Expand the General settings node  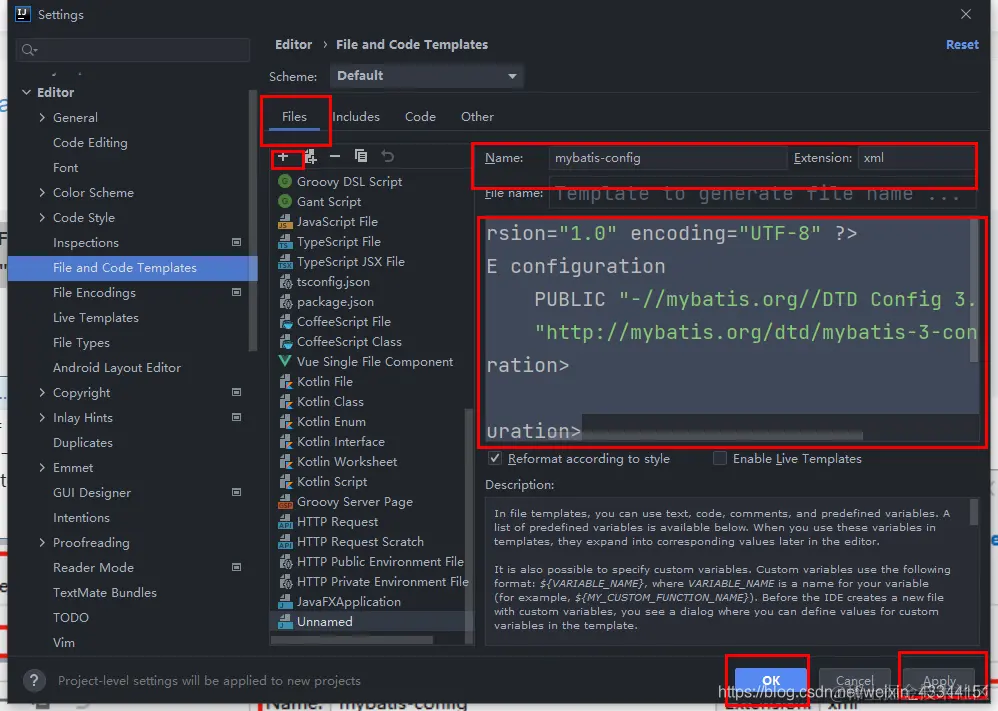tap(42, 117)
